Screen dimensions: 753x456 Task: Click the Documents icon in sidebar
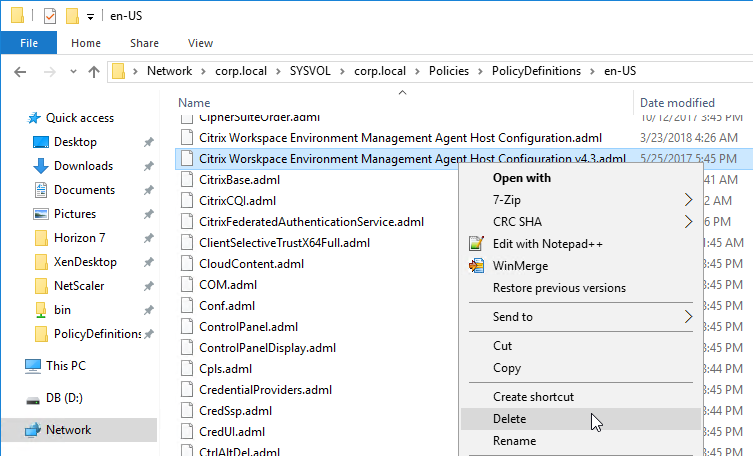click(x=41, y=190)
